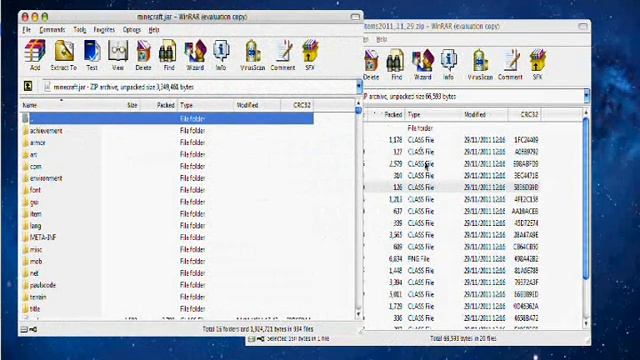Open Favorites menu in minecraft.jar window
This screenshot has width=640, height=360.
pos(104,30)
